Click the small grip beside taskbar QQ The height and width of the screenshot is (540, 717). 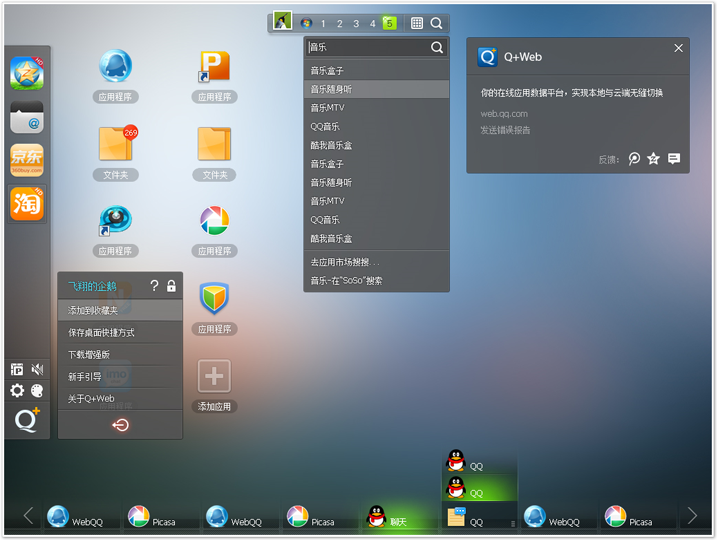513,524
